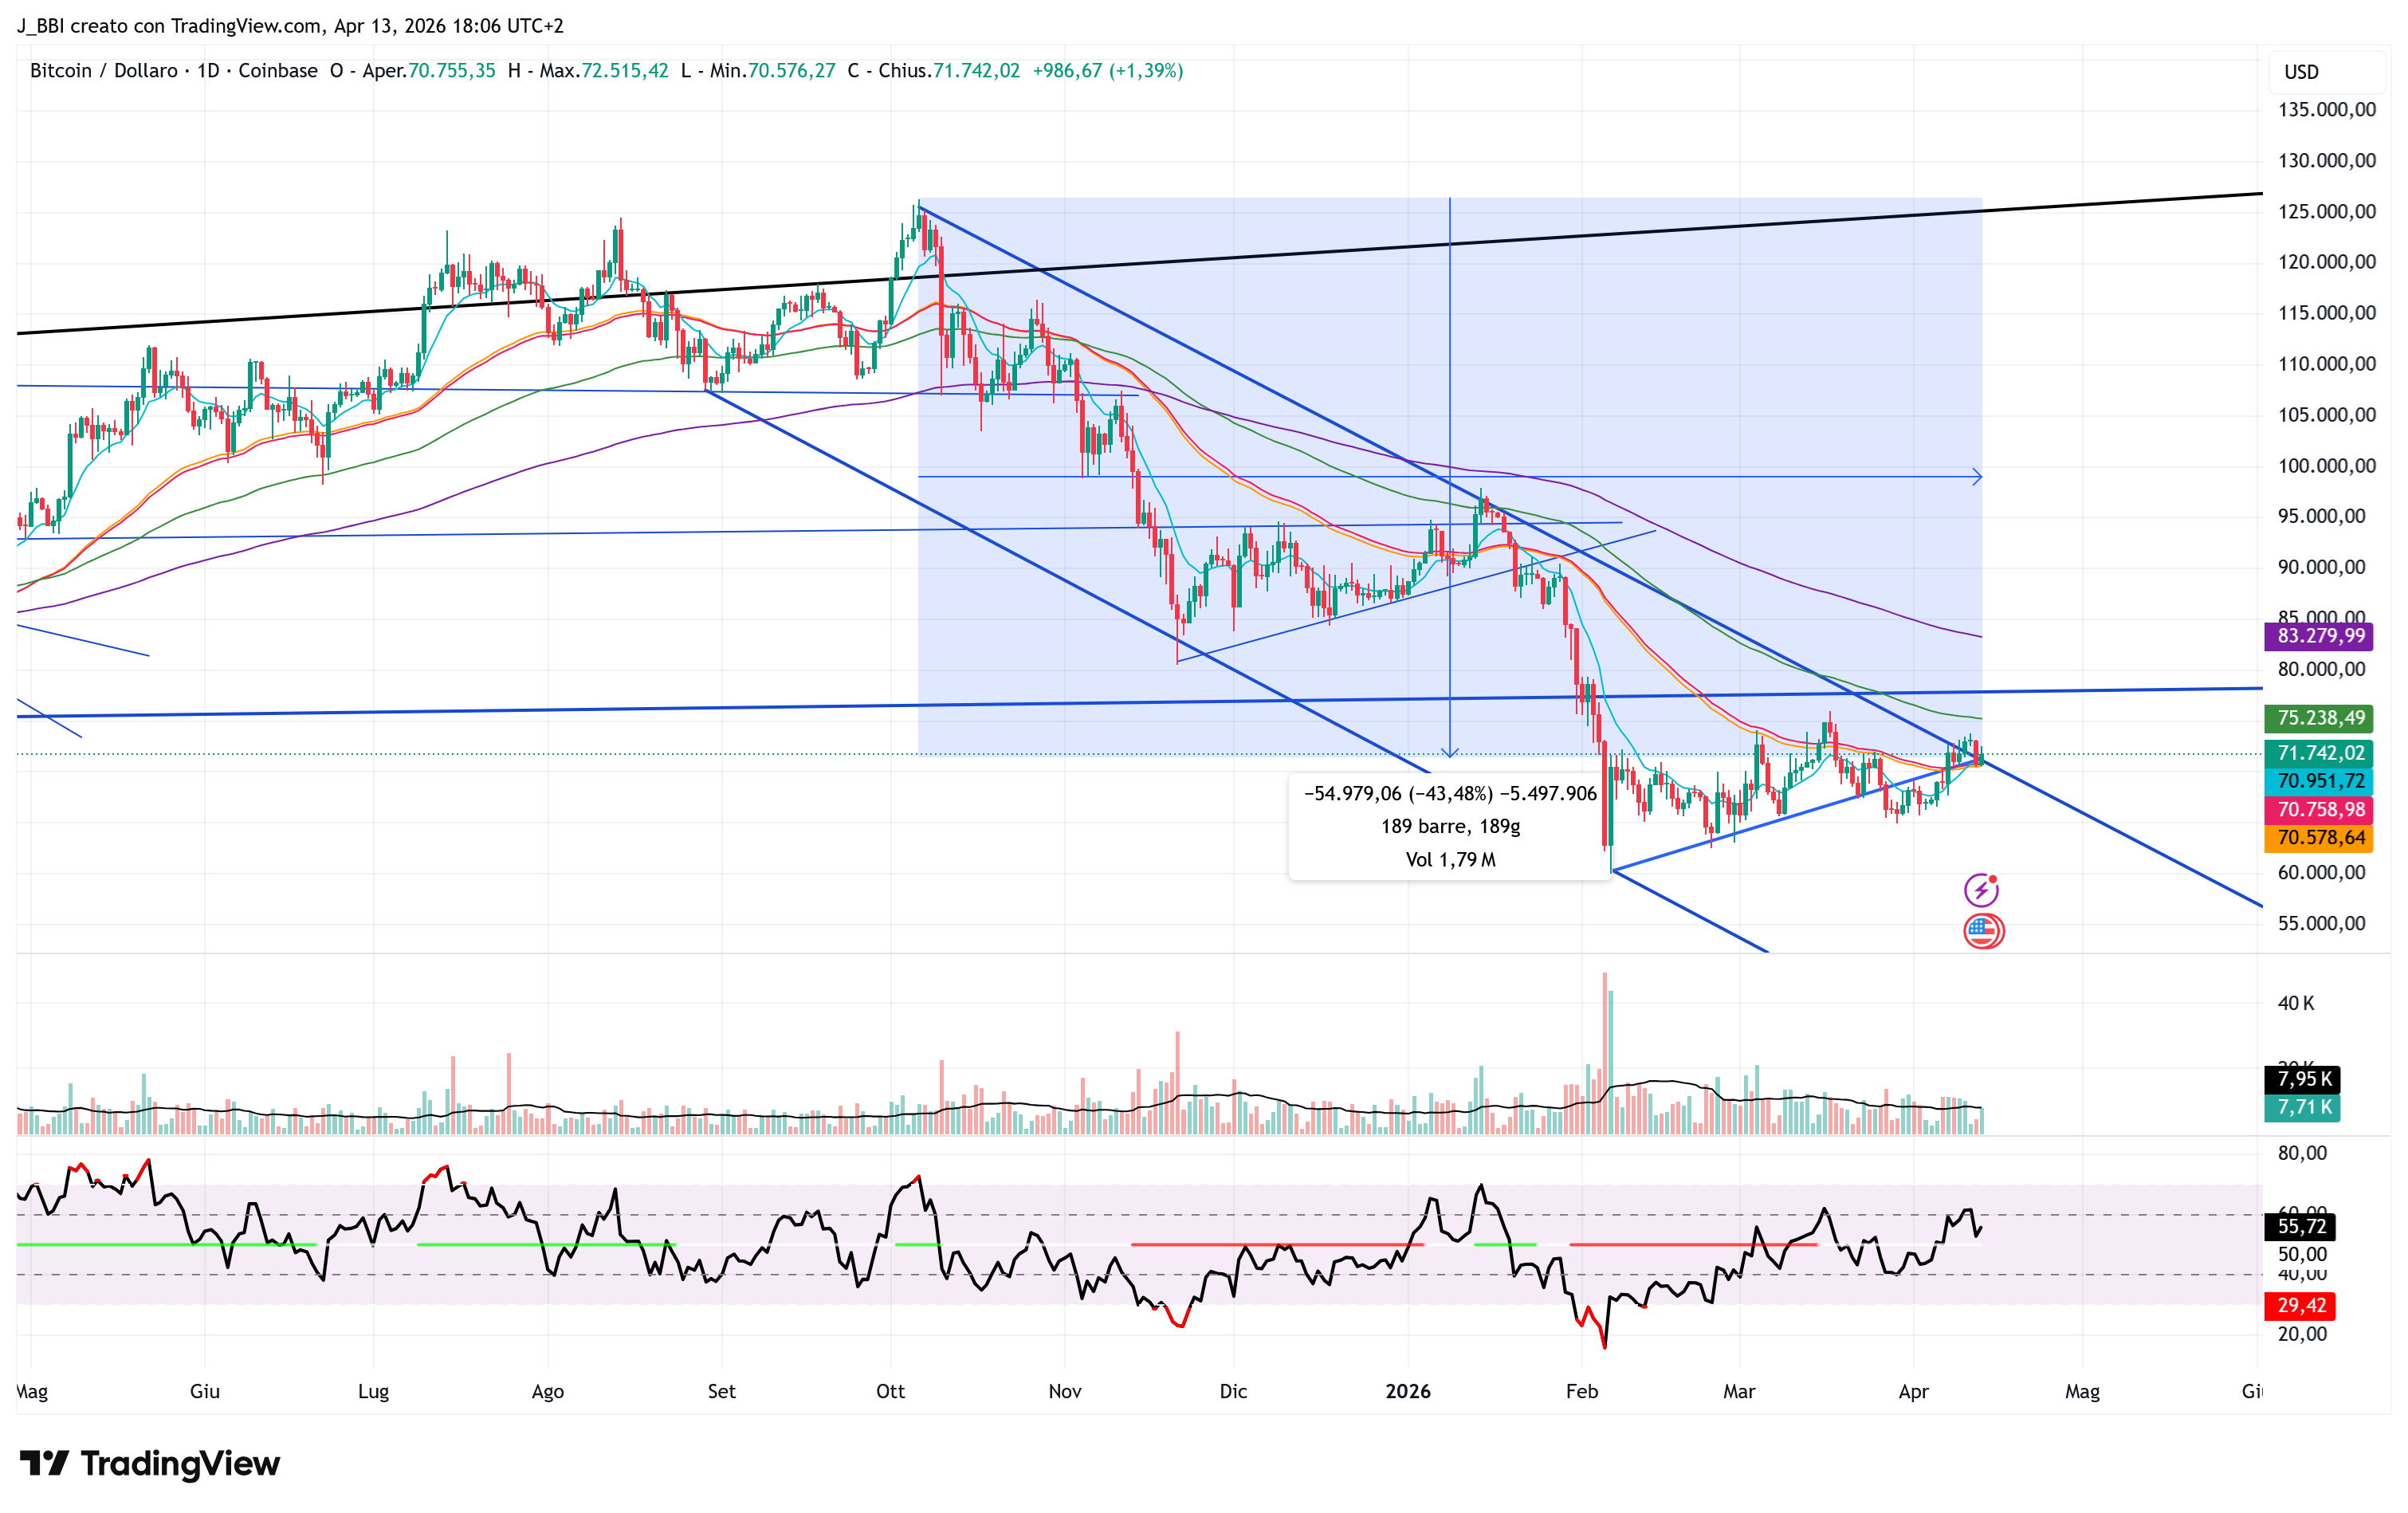Click the purple 83.279,99 moving average label
Viewport: 2408px width, 1513px height.
pos(2320,636)
